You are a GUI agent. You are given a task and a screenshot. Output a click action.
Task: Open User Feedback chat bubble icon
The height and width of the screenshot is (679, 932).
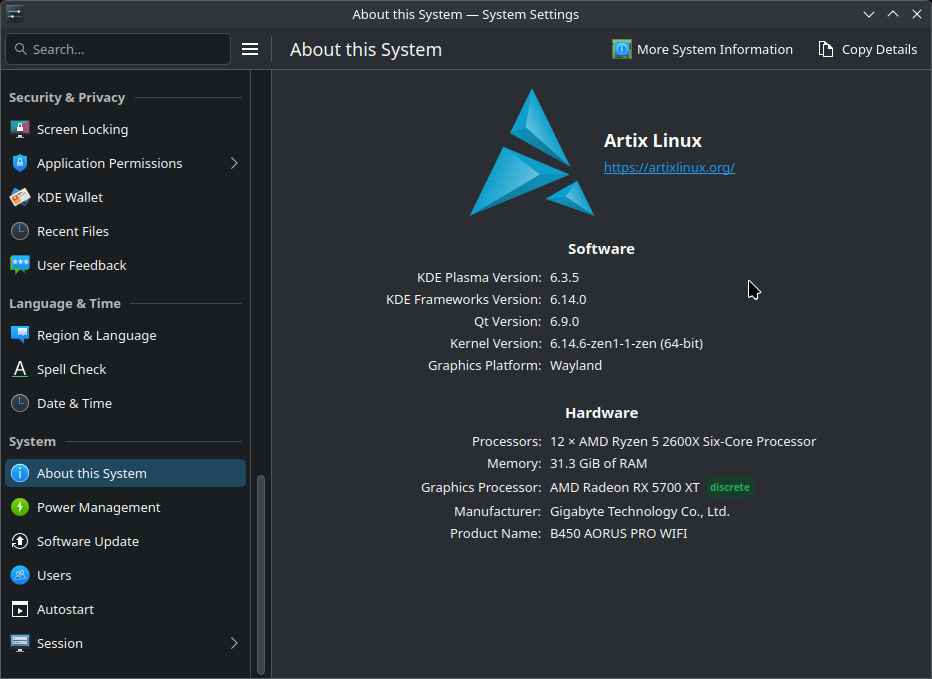point(20,265)
